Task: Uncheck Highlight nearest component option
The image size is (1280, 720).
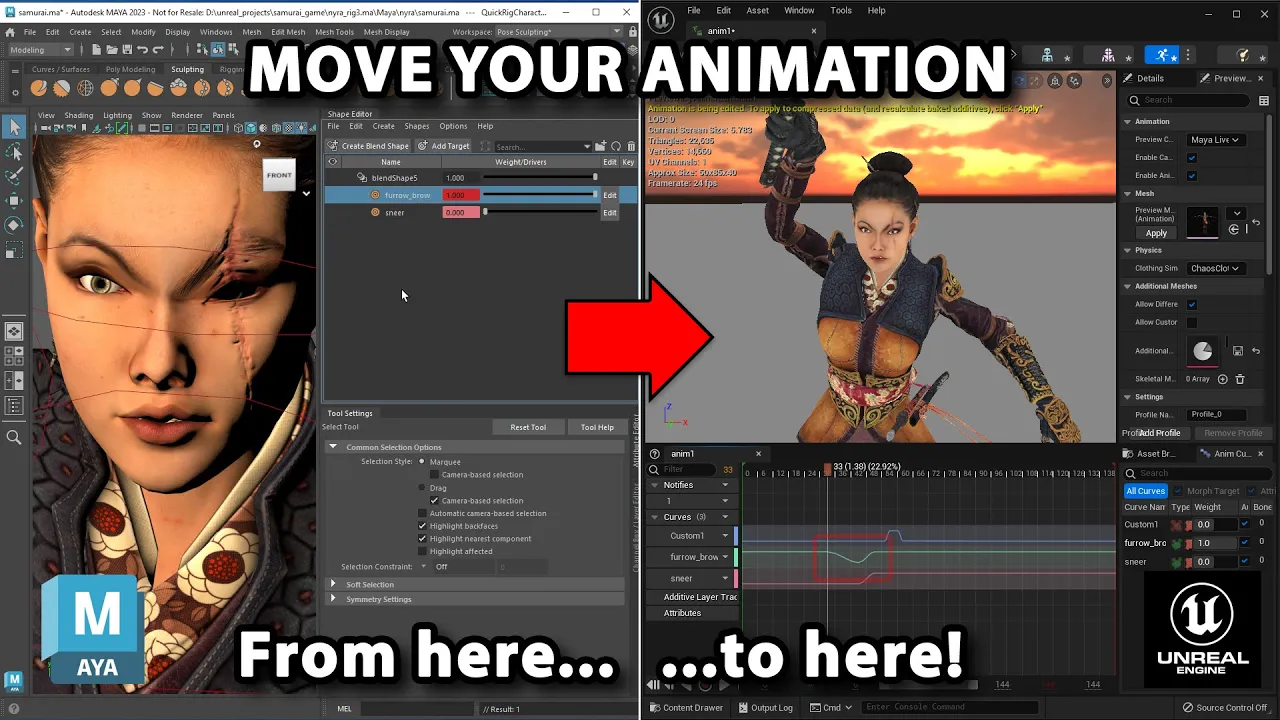Action: tap(422, 539)
